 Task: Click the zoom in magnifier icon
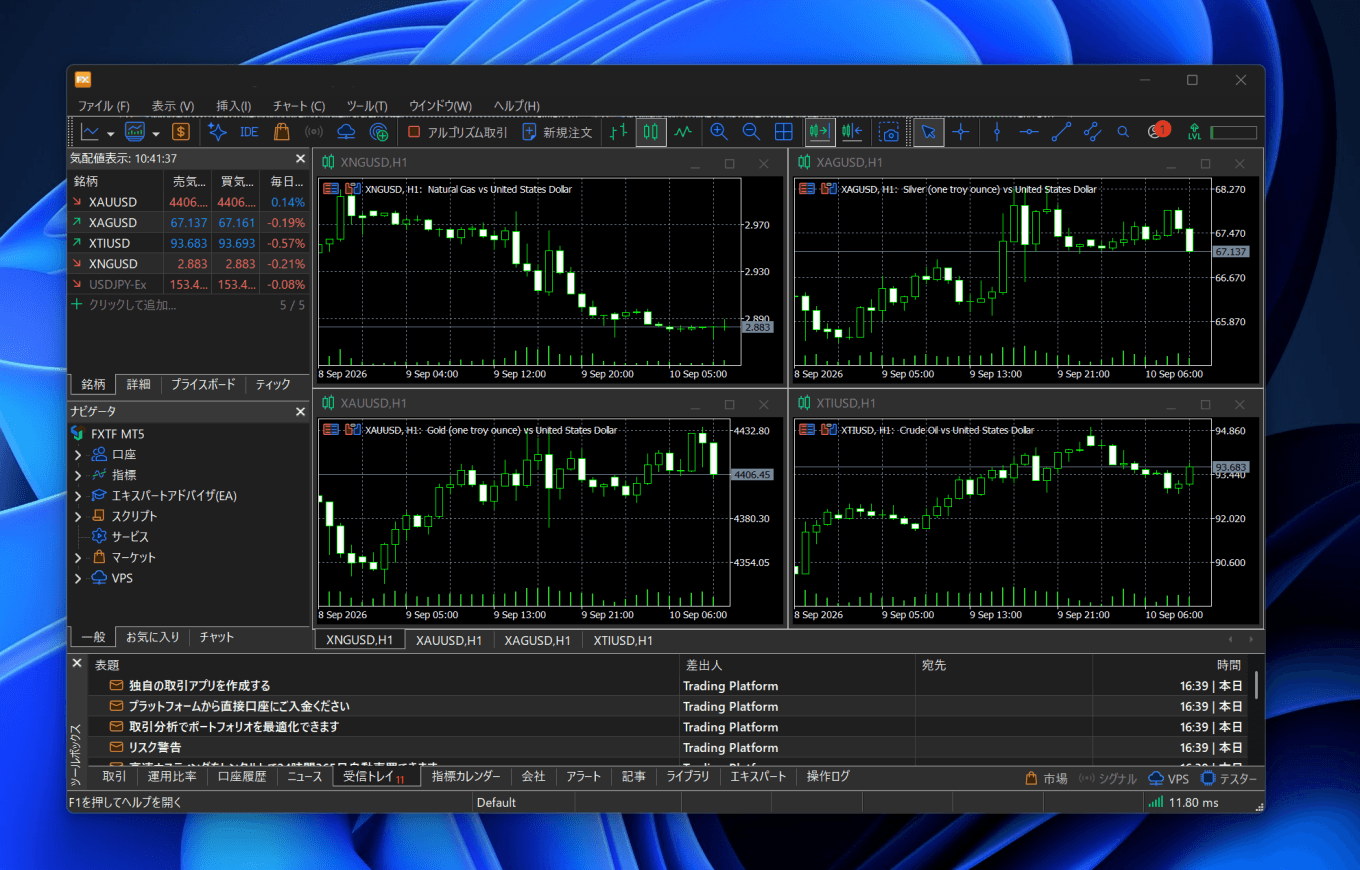pos(719,132)
